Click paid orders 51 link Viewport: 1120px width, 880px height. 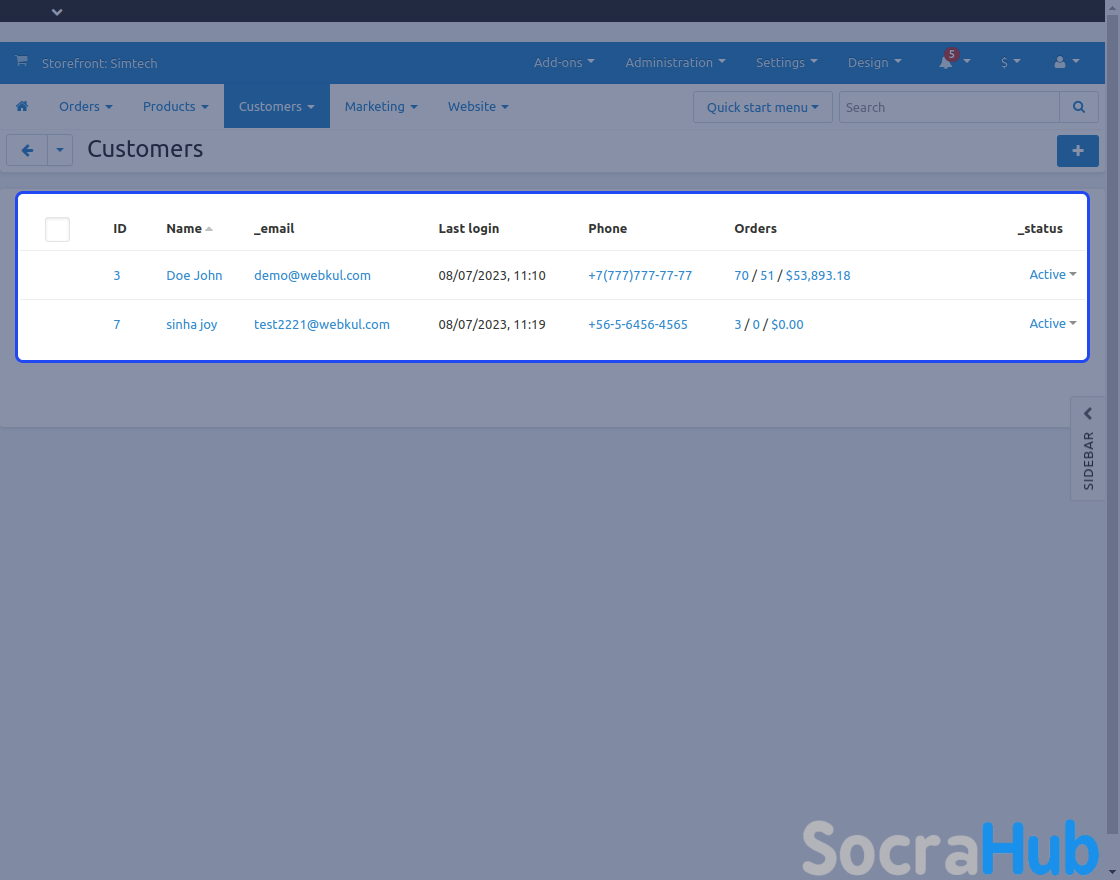click(767, 275)
